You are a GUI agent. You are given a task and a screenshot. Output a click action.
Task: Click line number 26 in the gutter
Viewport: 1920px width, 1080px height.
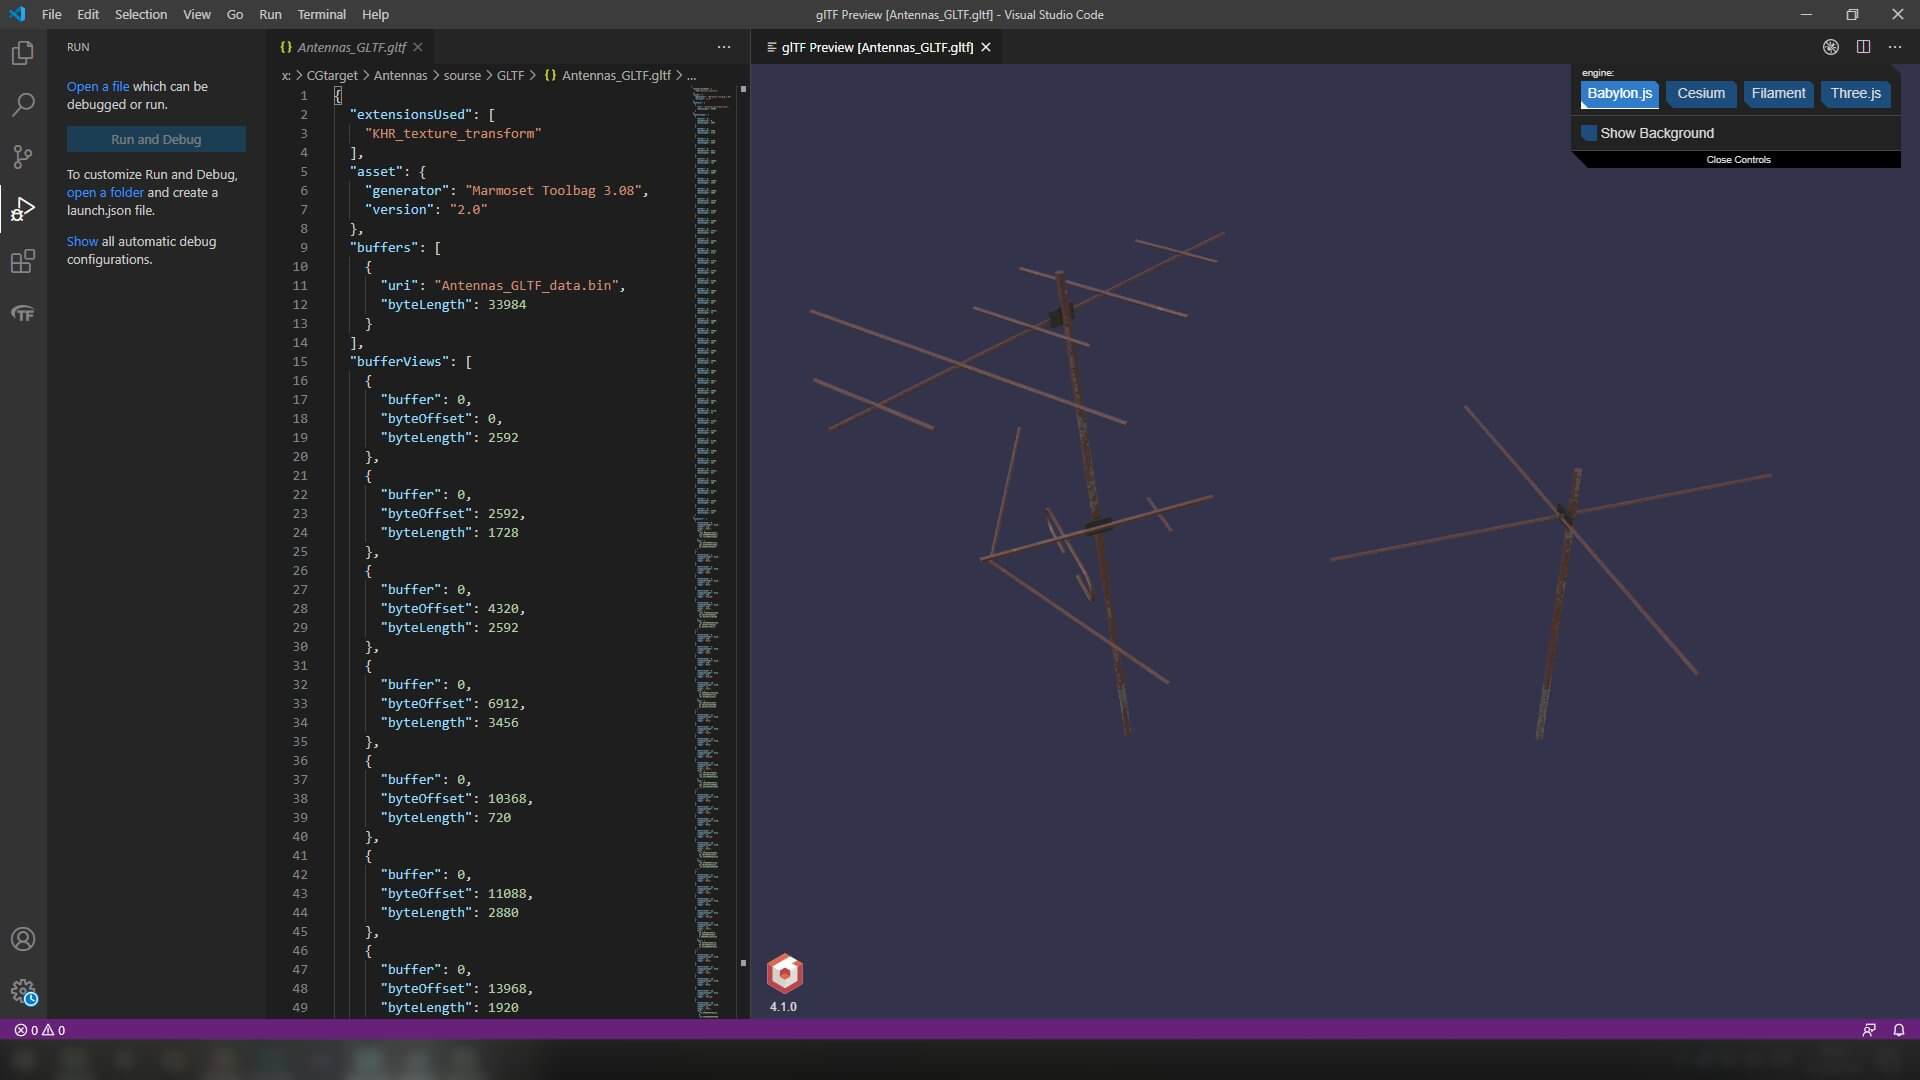click(x=300, y=571)
